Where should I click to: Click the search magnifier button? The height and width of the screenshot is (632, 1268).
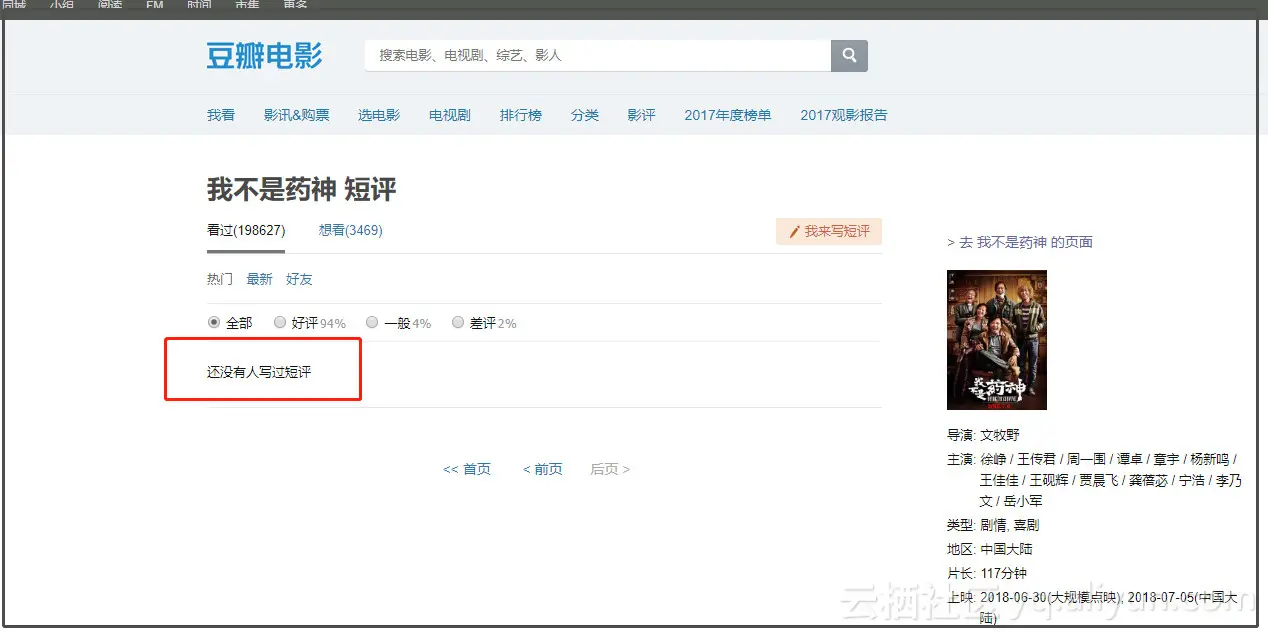(849, 56)
